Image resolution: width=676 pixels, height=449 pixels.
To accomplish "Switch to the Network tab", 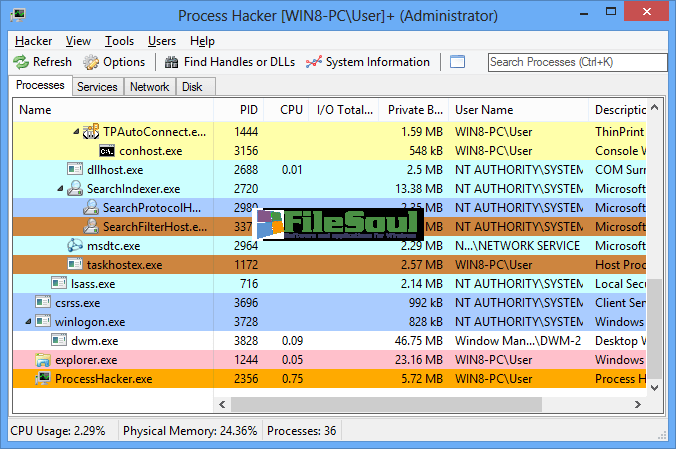I will click(149, 87).
